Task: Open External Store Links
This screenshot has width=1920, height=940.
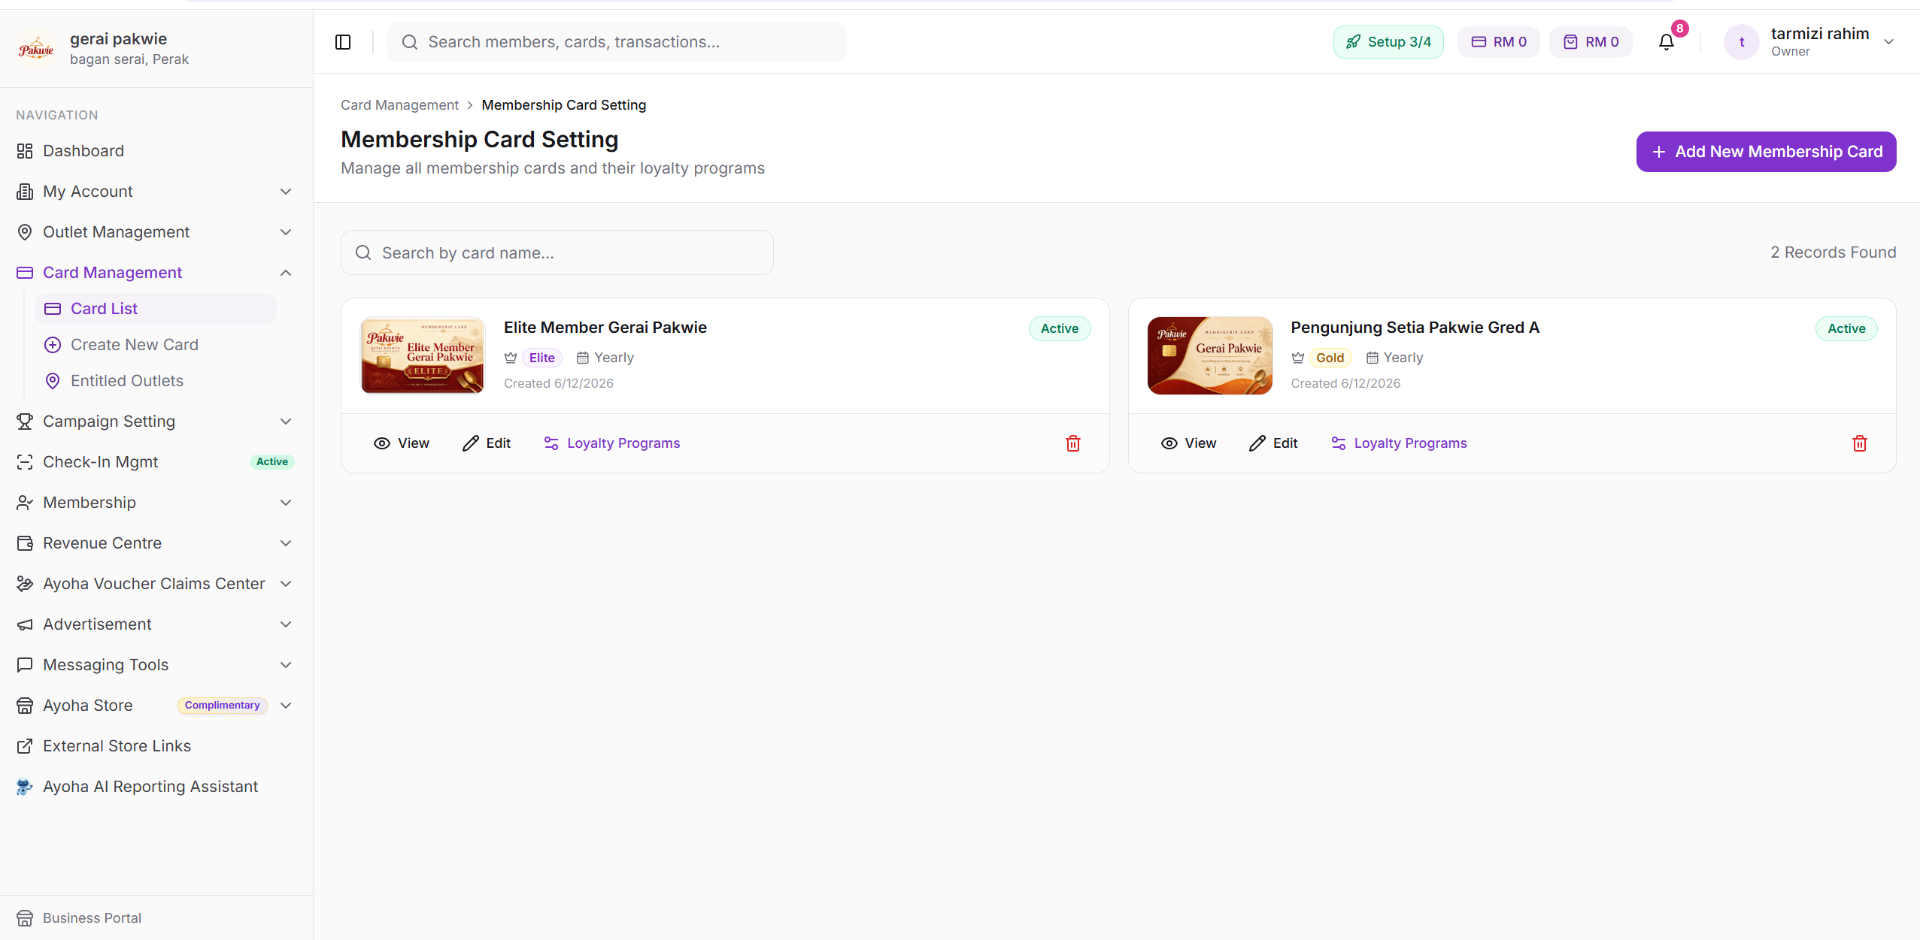Action: click(x=156, y=746)
